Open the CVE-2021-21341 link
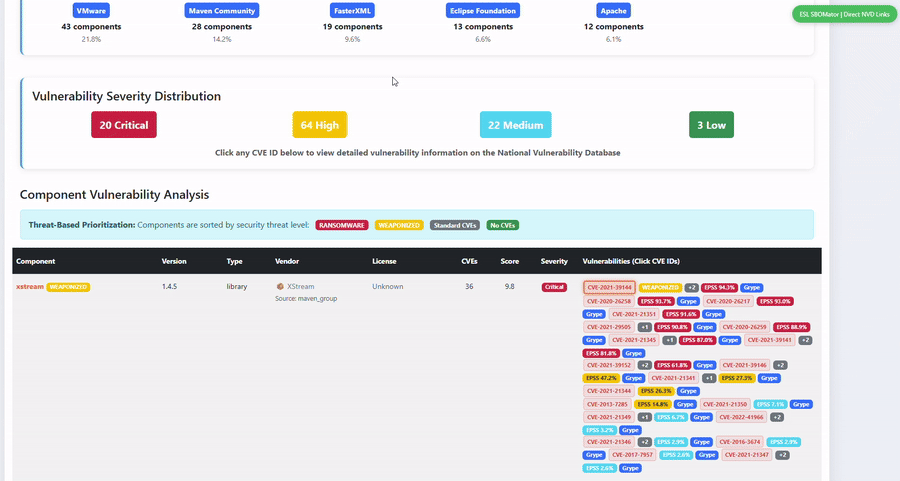Viewport: 900px width, 481px height. pos(674,378)
